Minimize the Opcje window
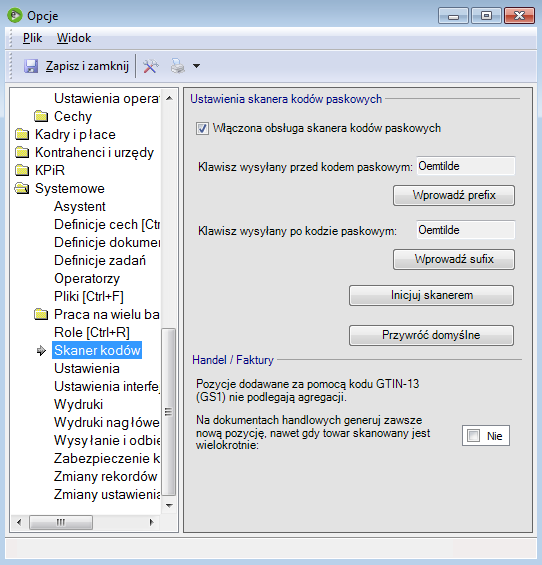The height and width of the screenshot is (565, 542). point(453,16)
